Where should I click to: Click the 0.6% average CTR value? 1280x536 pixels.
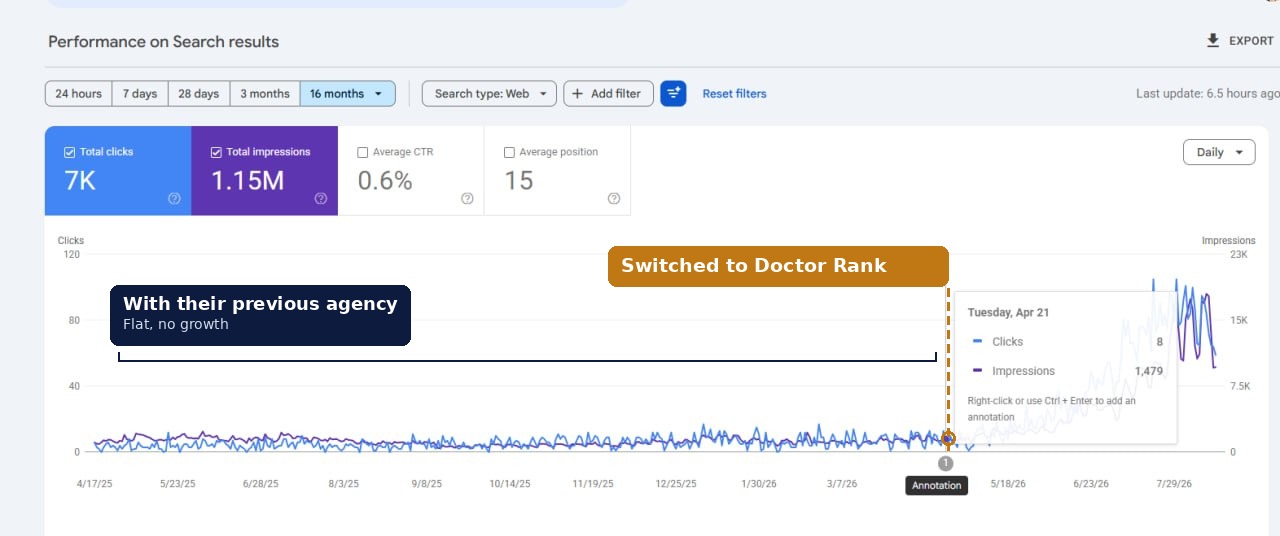385,181
